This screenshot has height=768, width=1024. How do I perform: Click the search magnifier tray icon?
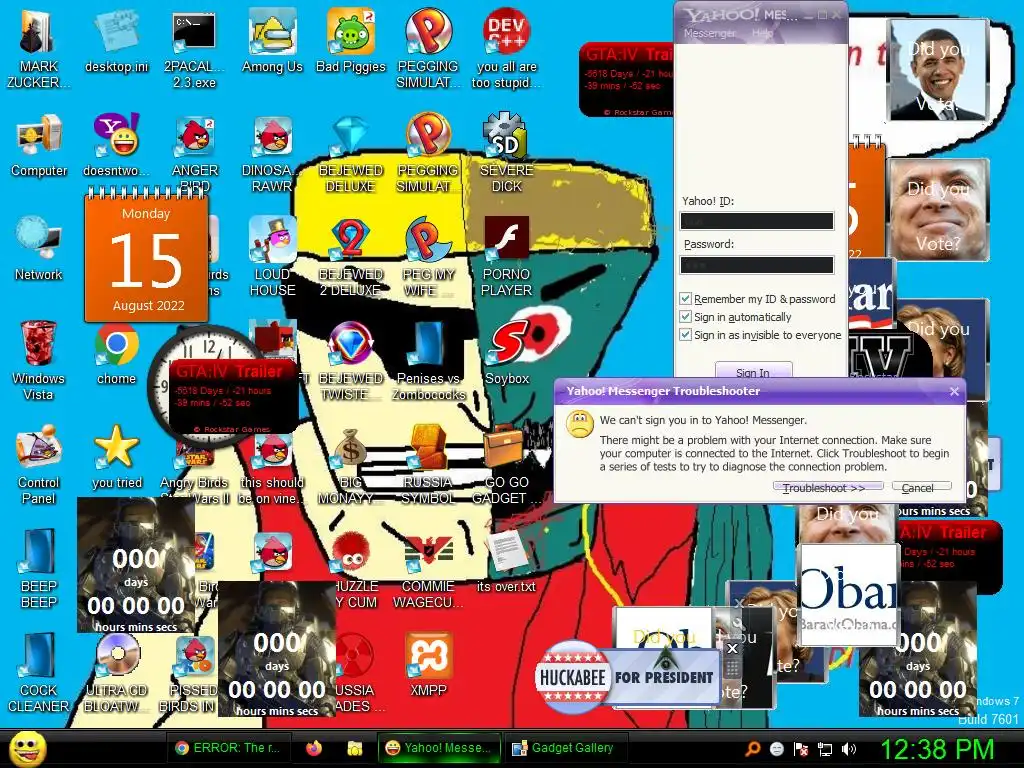753,749
